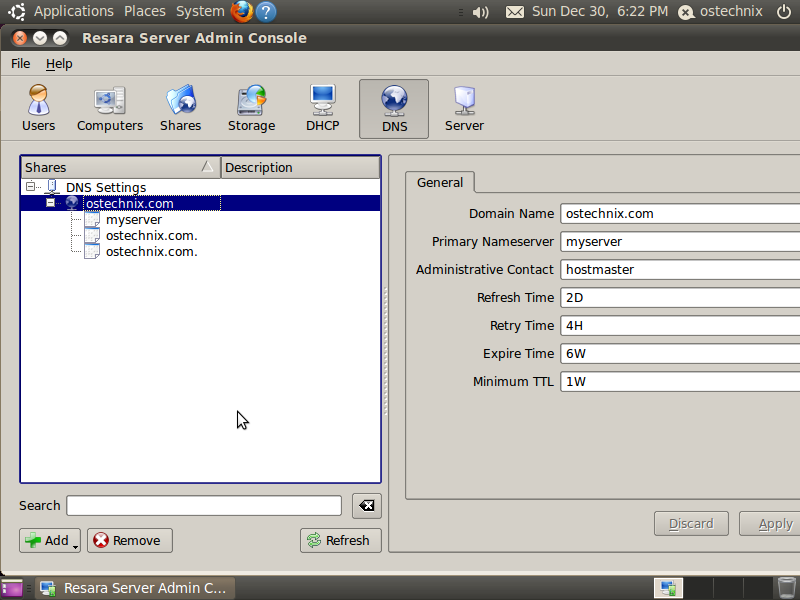Screen dimensions: 800x600
Task: Click the Refresh button
Action: pyautogui.click(x=341, y=540)
